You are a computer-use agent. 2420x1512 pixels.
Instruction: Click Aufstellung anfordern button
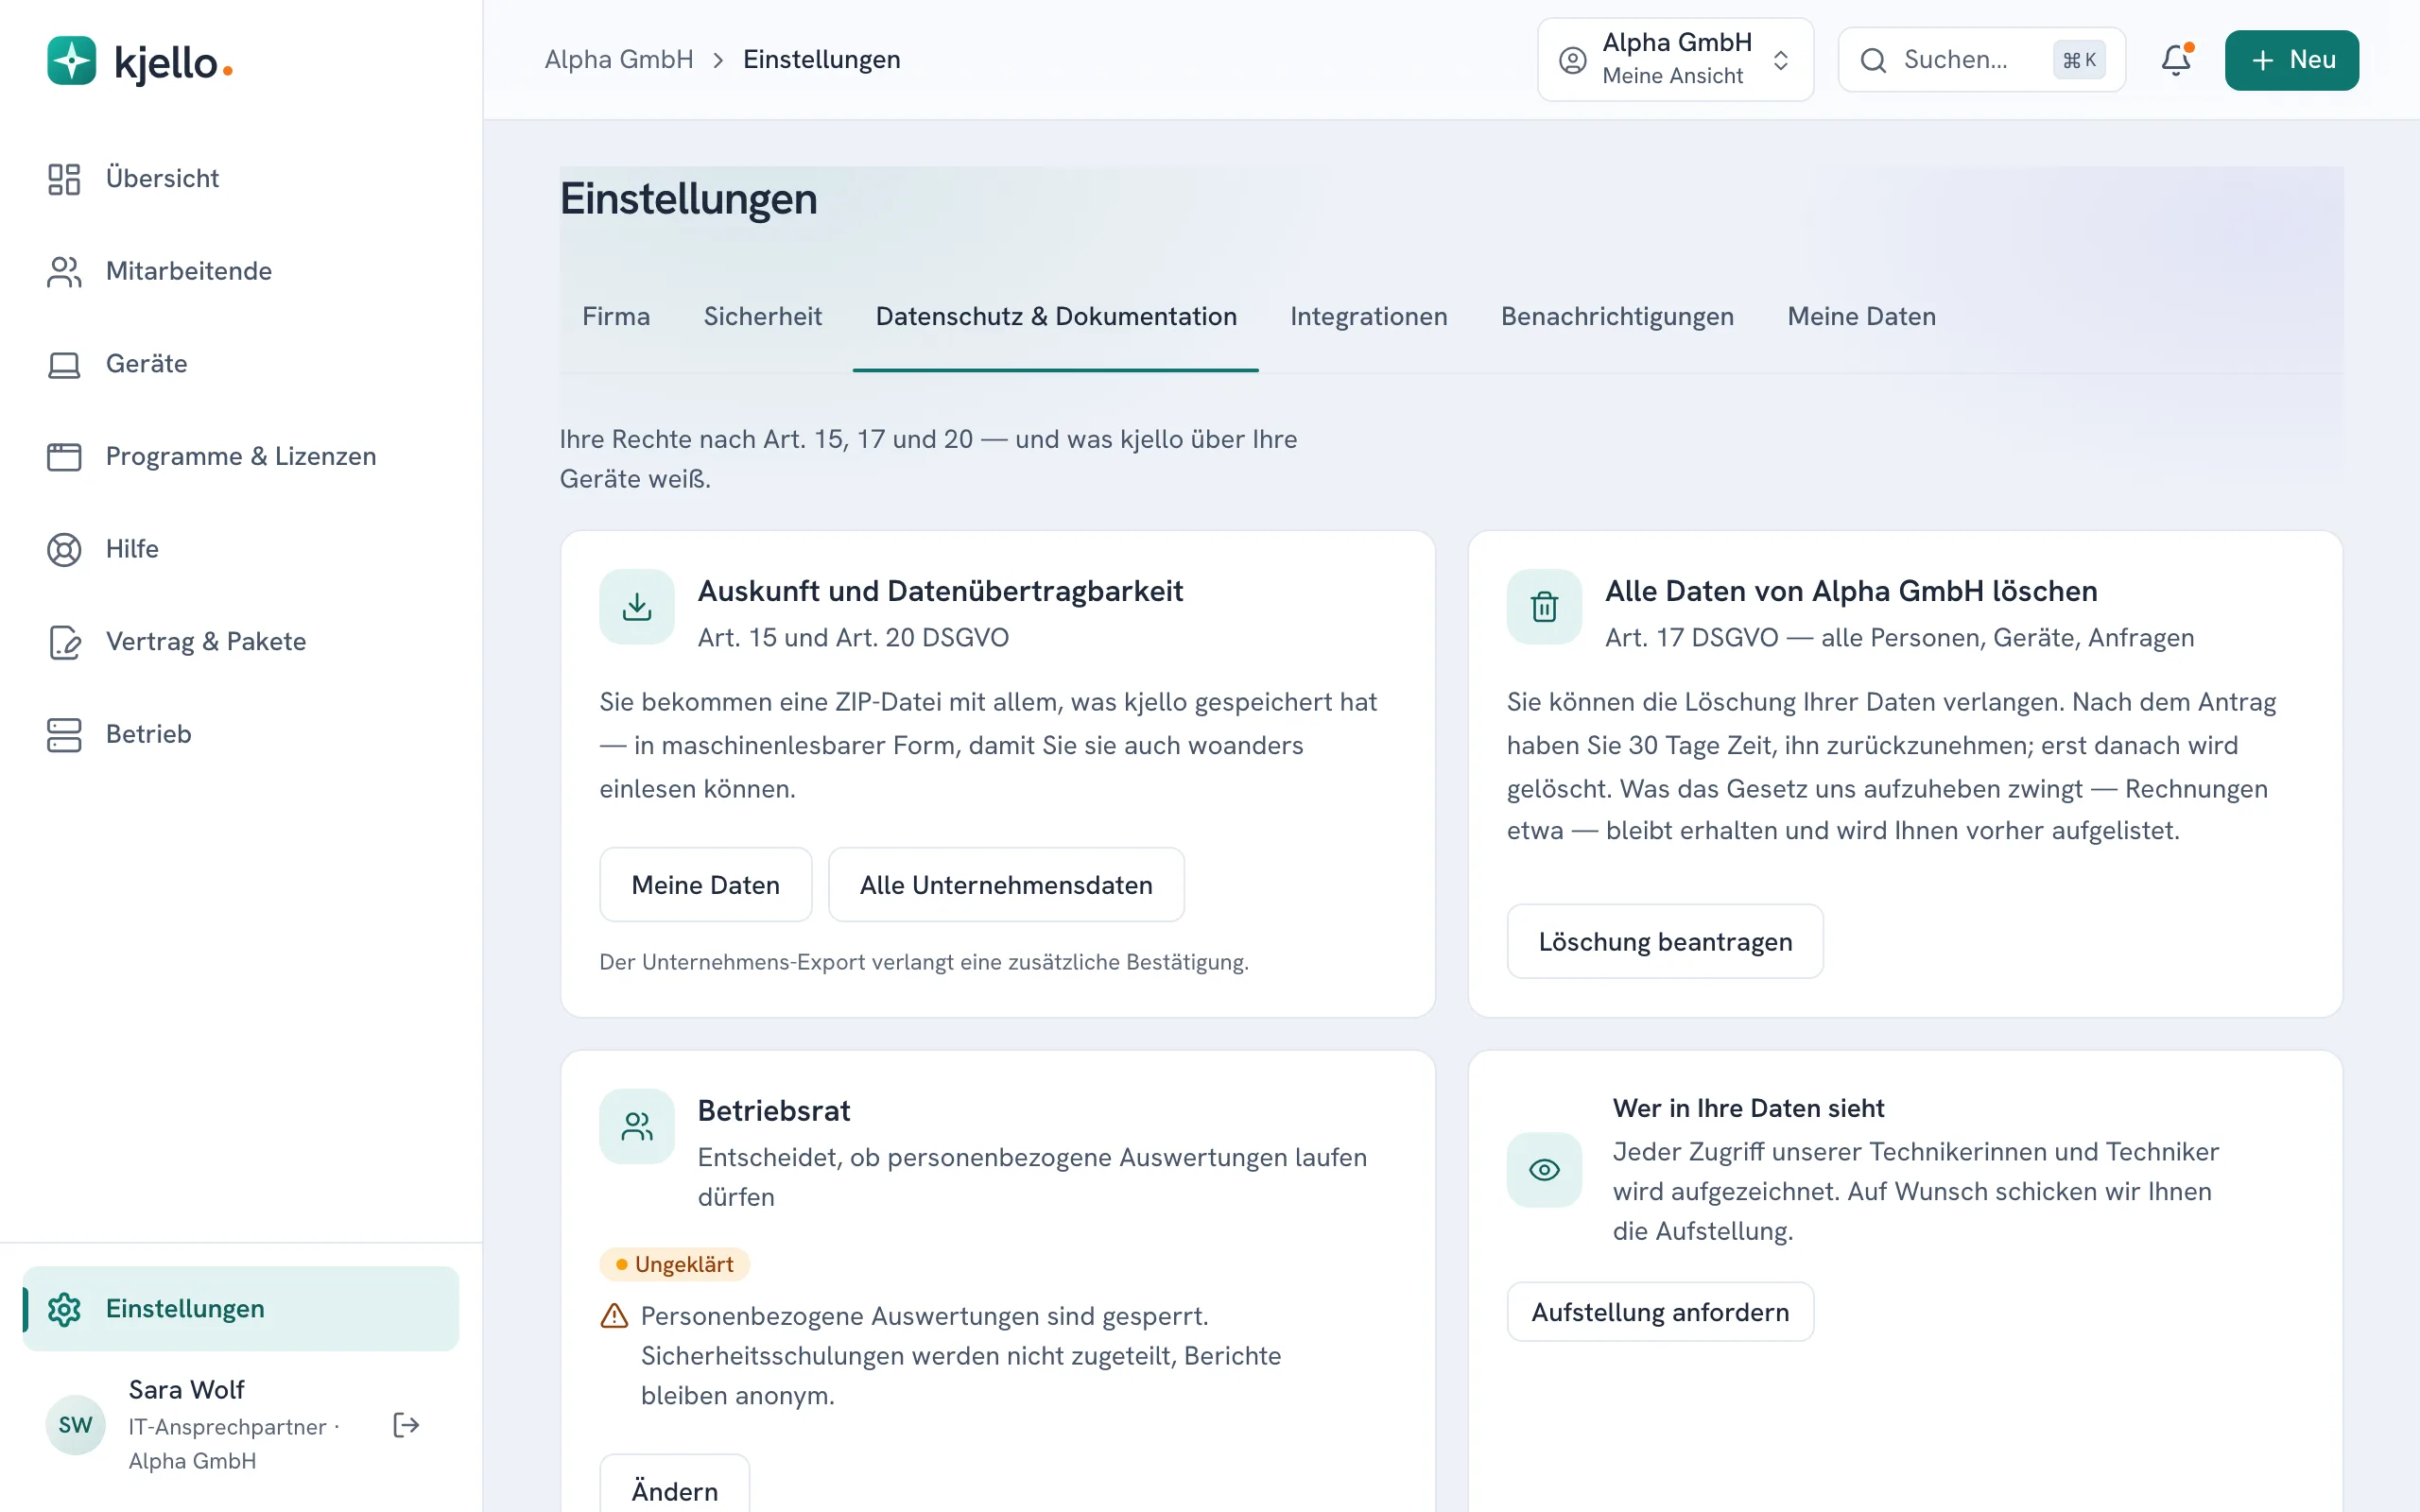pyautogui.click(x=1660, y=1312)
